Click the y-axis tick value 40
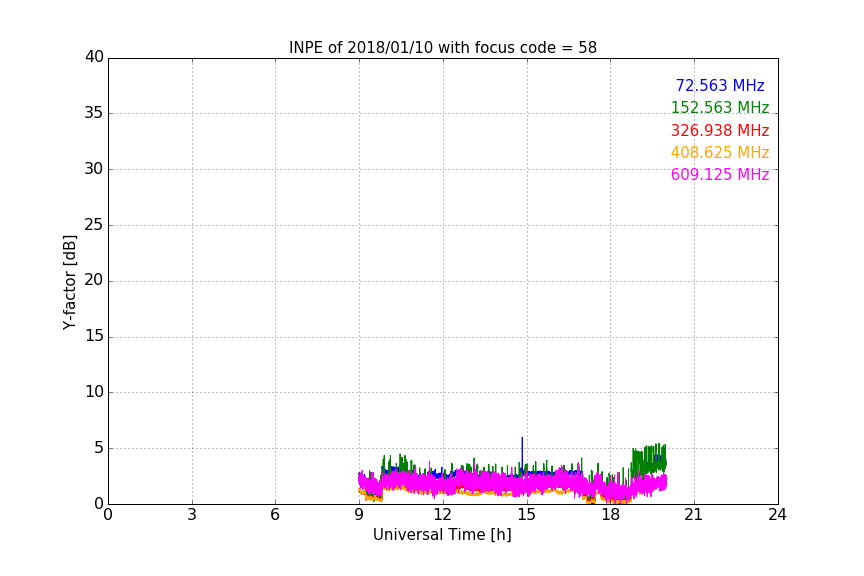This screenshot has width=864, height=576. point(94,57)
